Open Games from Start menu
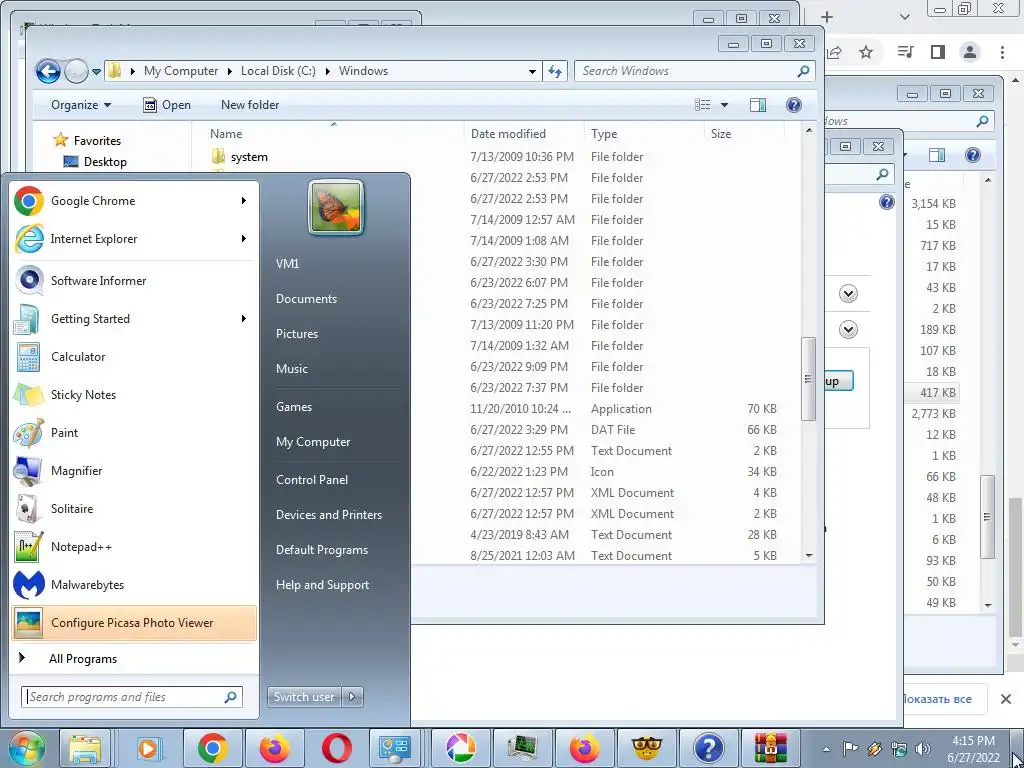 click(294, 407)
